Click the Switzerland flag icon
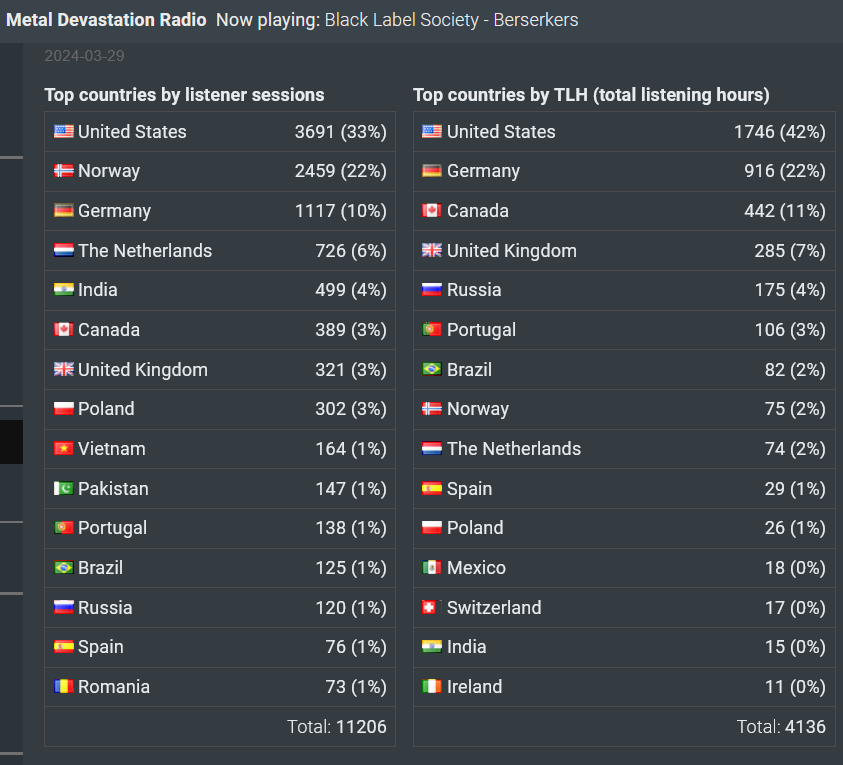The height and width of the screenshot is (765, 843). point(429,607)
